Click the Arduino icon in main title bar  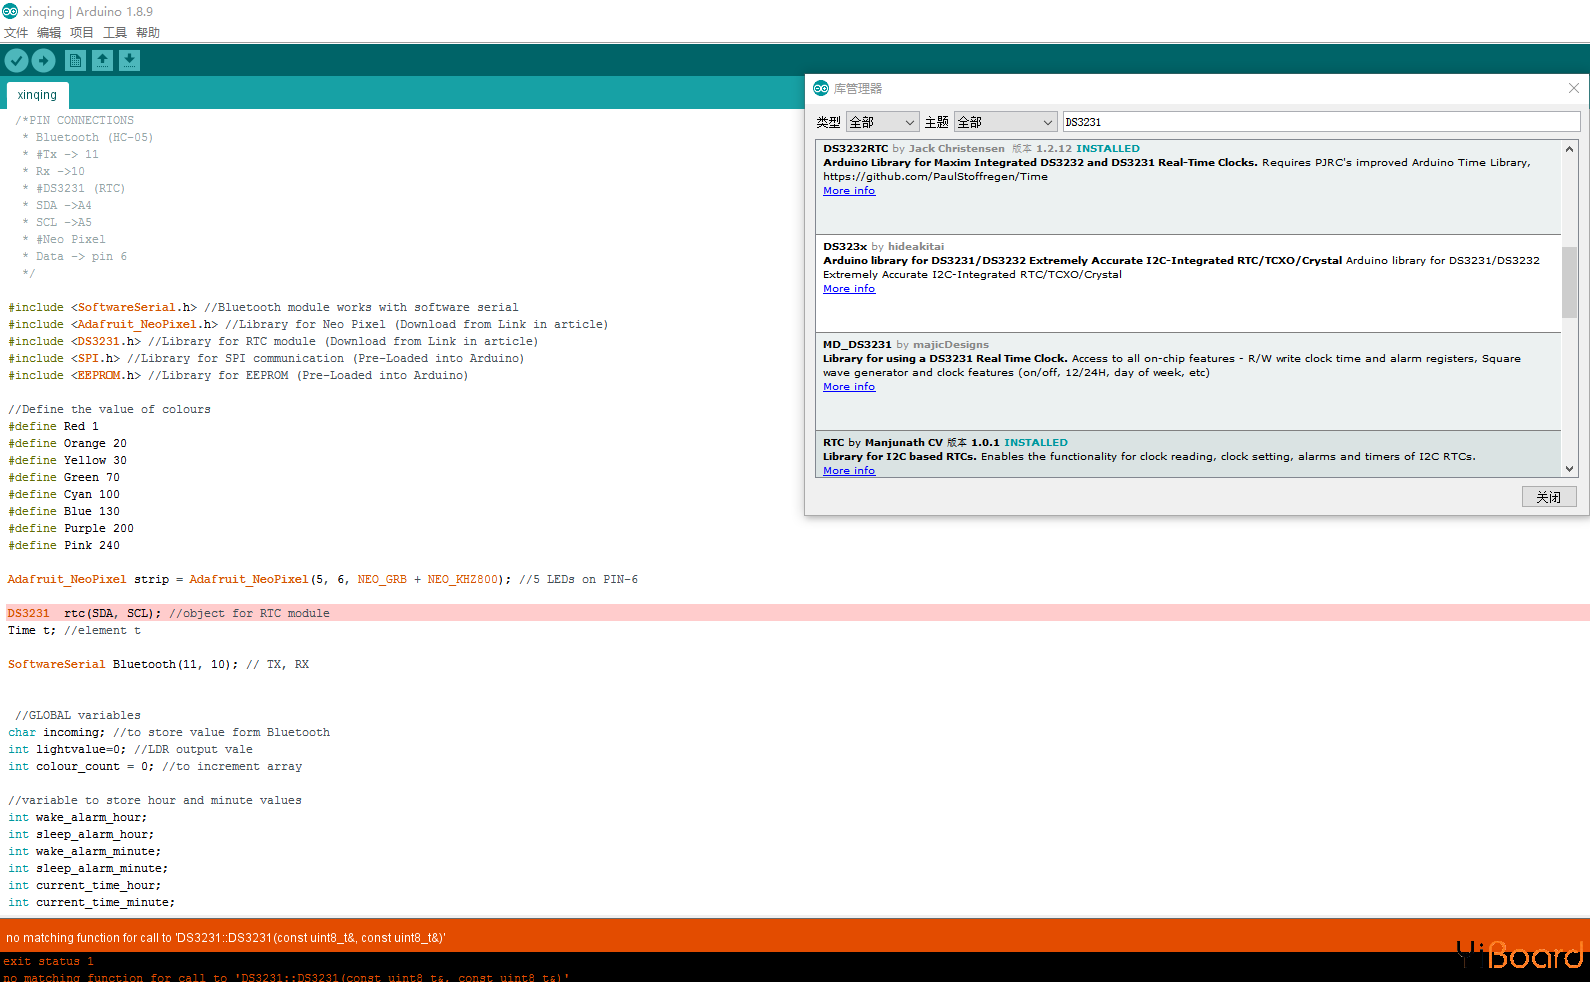[10, 11]
